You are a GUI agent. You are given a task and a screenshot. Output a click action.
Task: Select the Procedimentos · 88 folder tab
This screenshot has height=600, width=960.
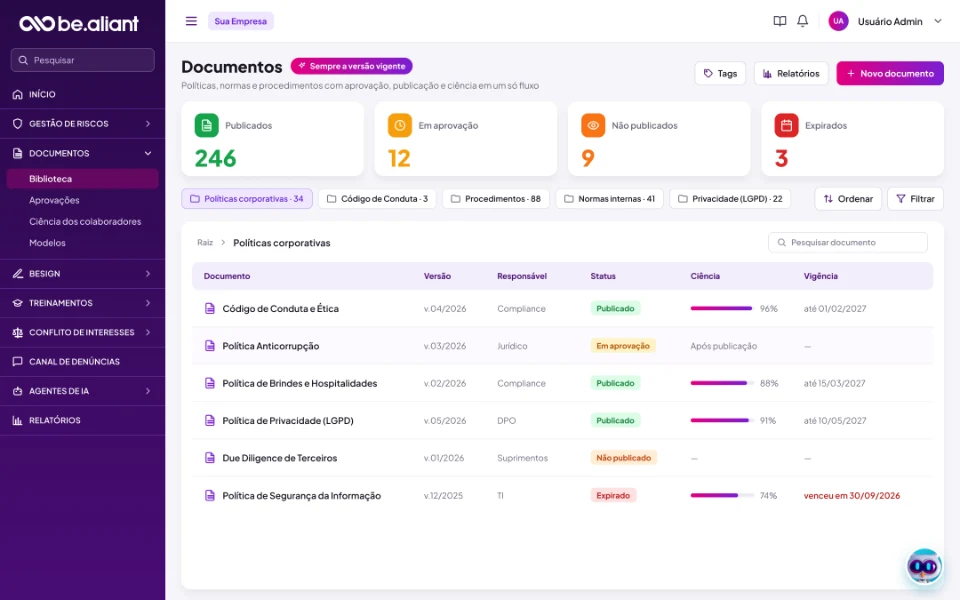tap(495, 198)
